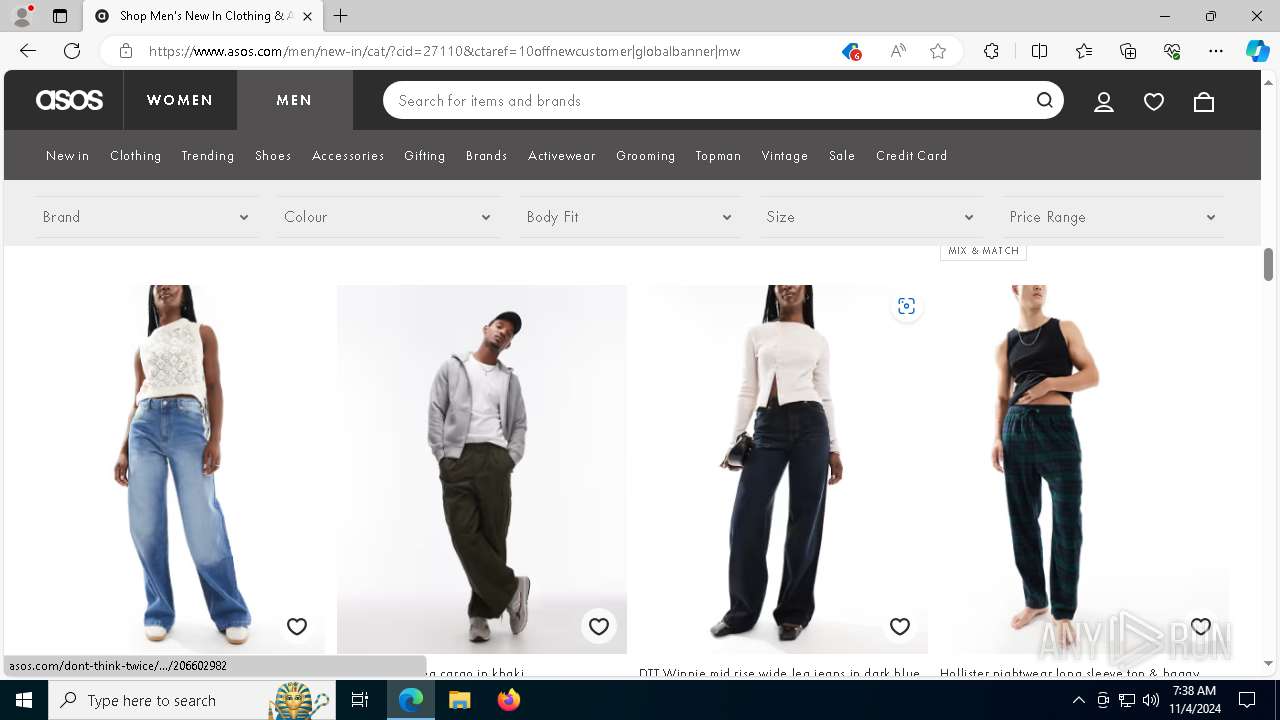This screenshot has height=720, width=1280.
Task: Save the DTT Winnie dark blue jeans
Action: [900, 627]
